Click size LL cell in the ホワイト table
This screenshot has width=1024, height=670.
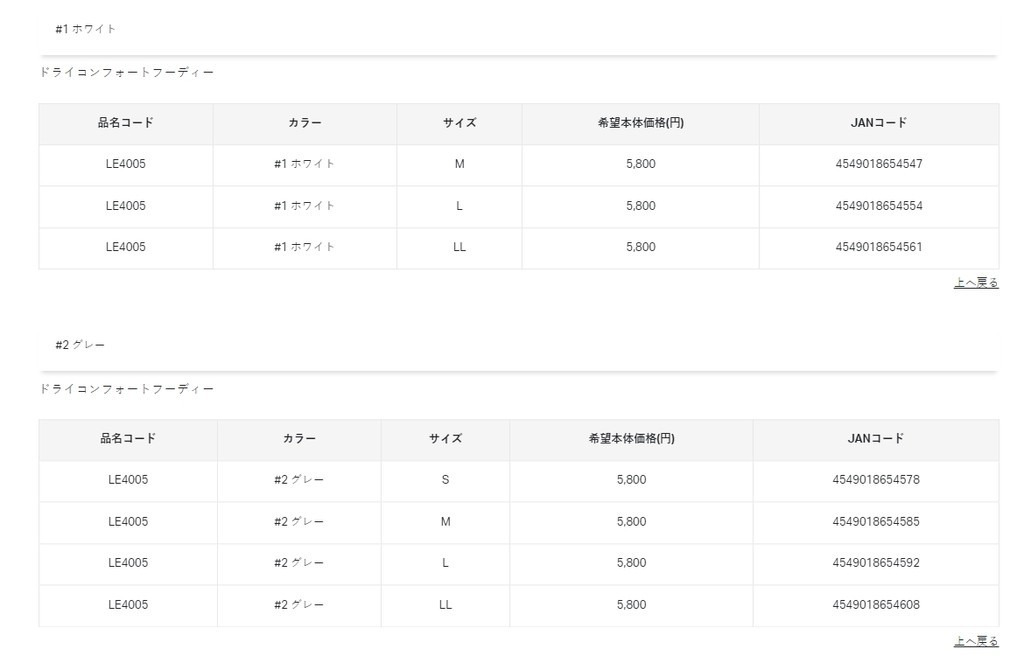(459, 247)
